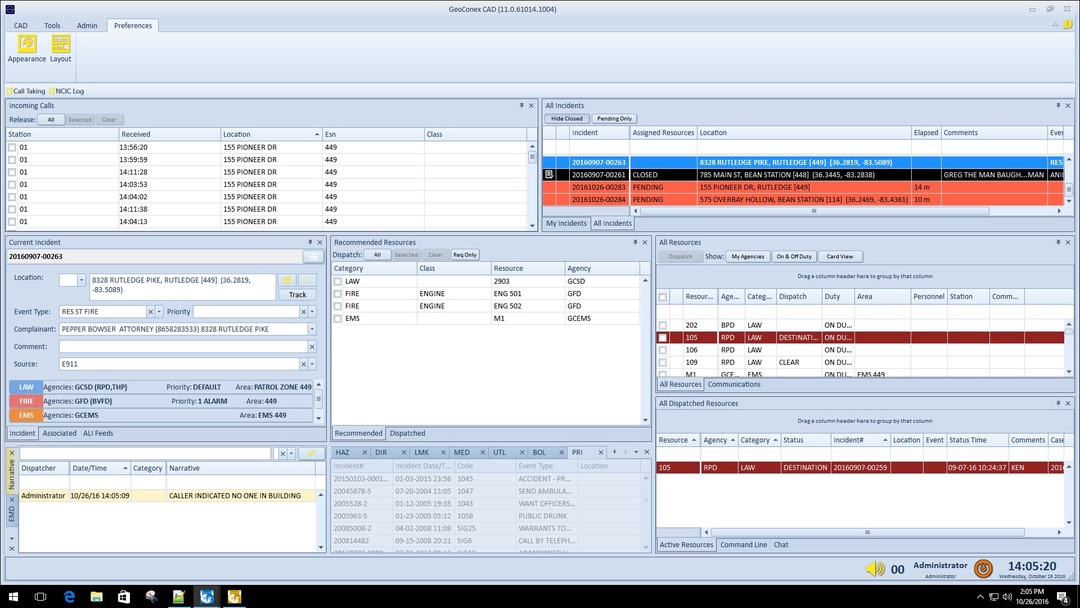Pin the Incoming Calls panel
Screen dimensions: 1080x608
click(x=521, y=105)
